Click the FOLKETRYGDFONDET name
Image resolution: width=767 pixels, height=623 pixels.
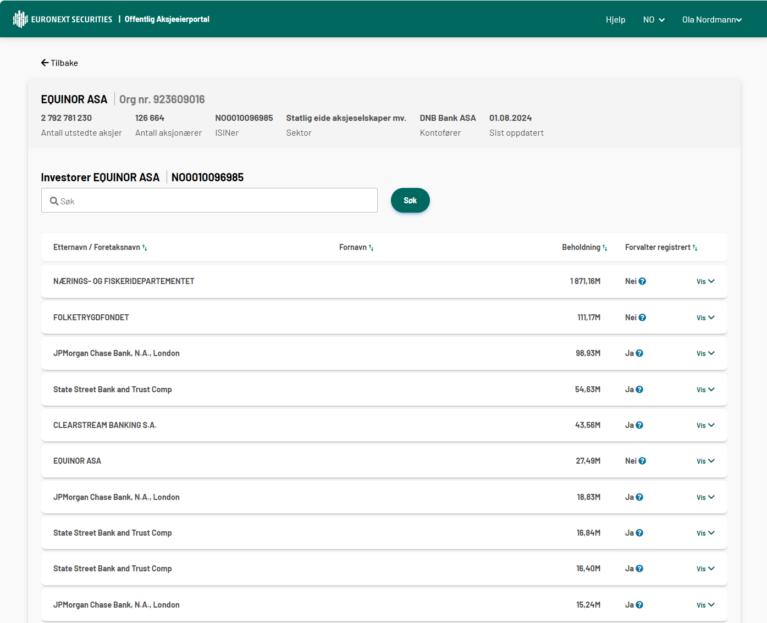pos(91,317)
